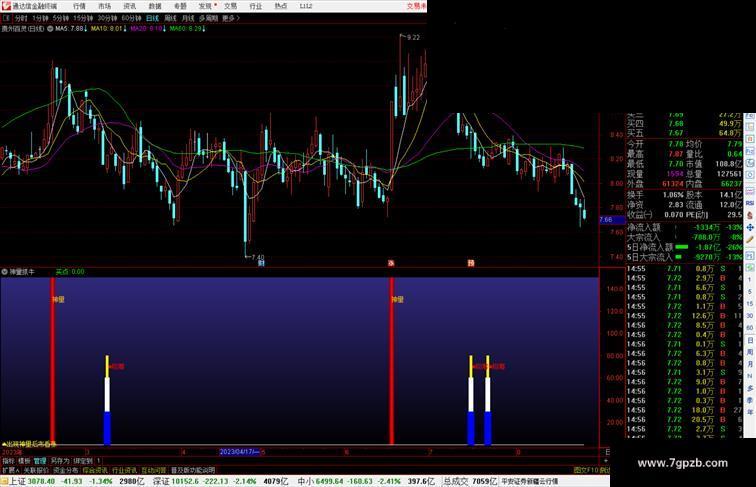Open the 指标 tab at the bottom
Image resolution: width=756 pixels, height=487 pixels.
coord(9,461)
